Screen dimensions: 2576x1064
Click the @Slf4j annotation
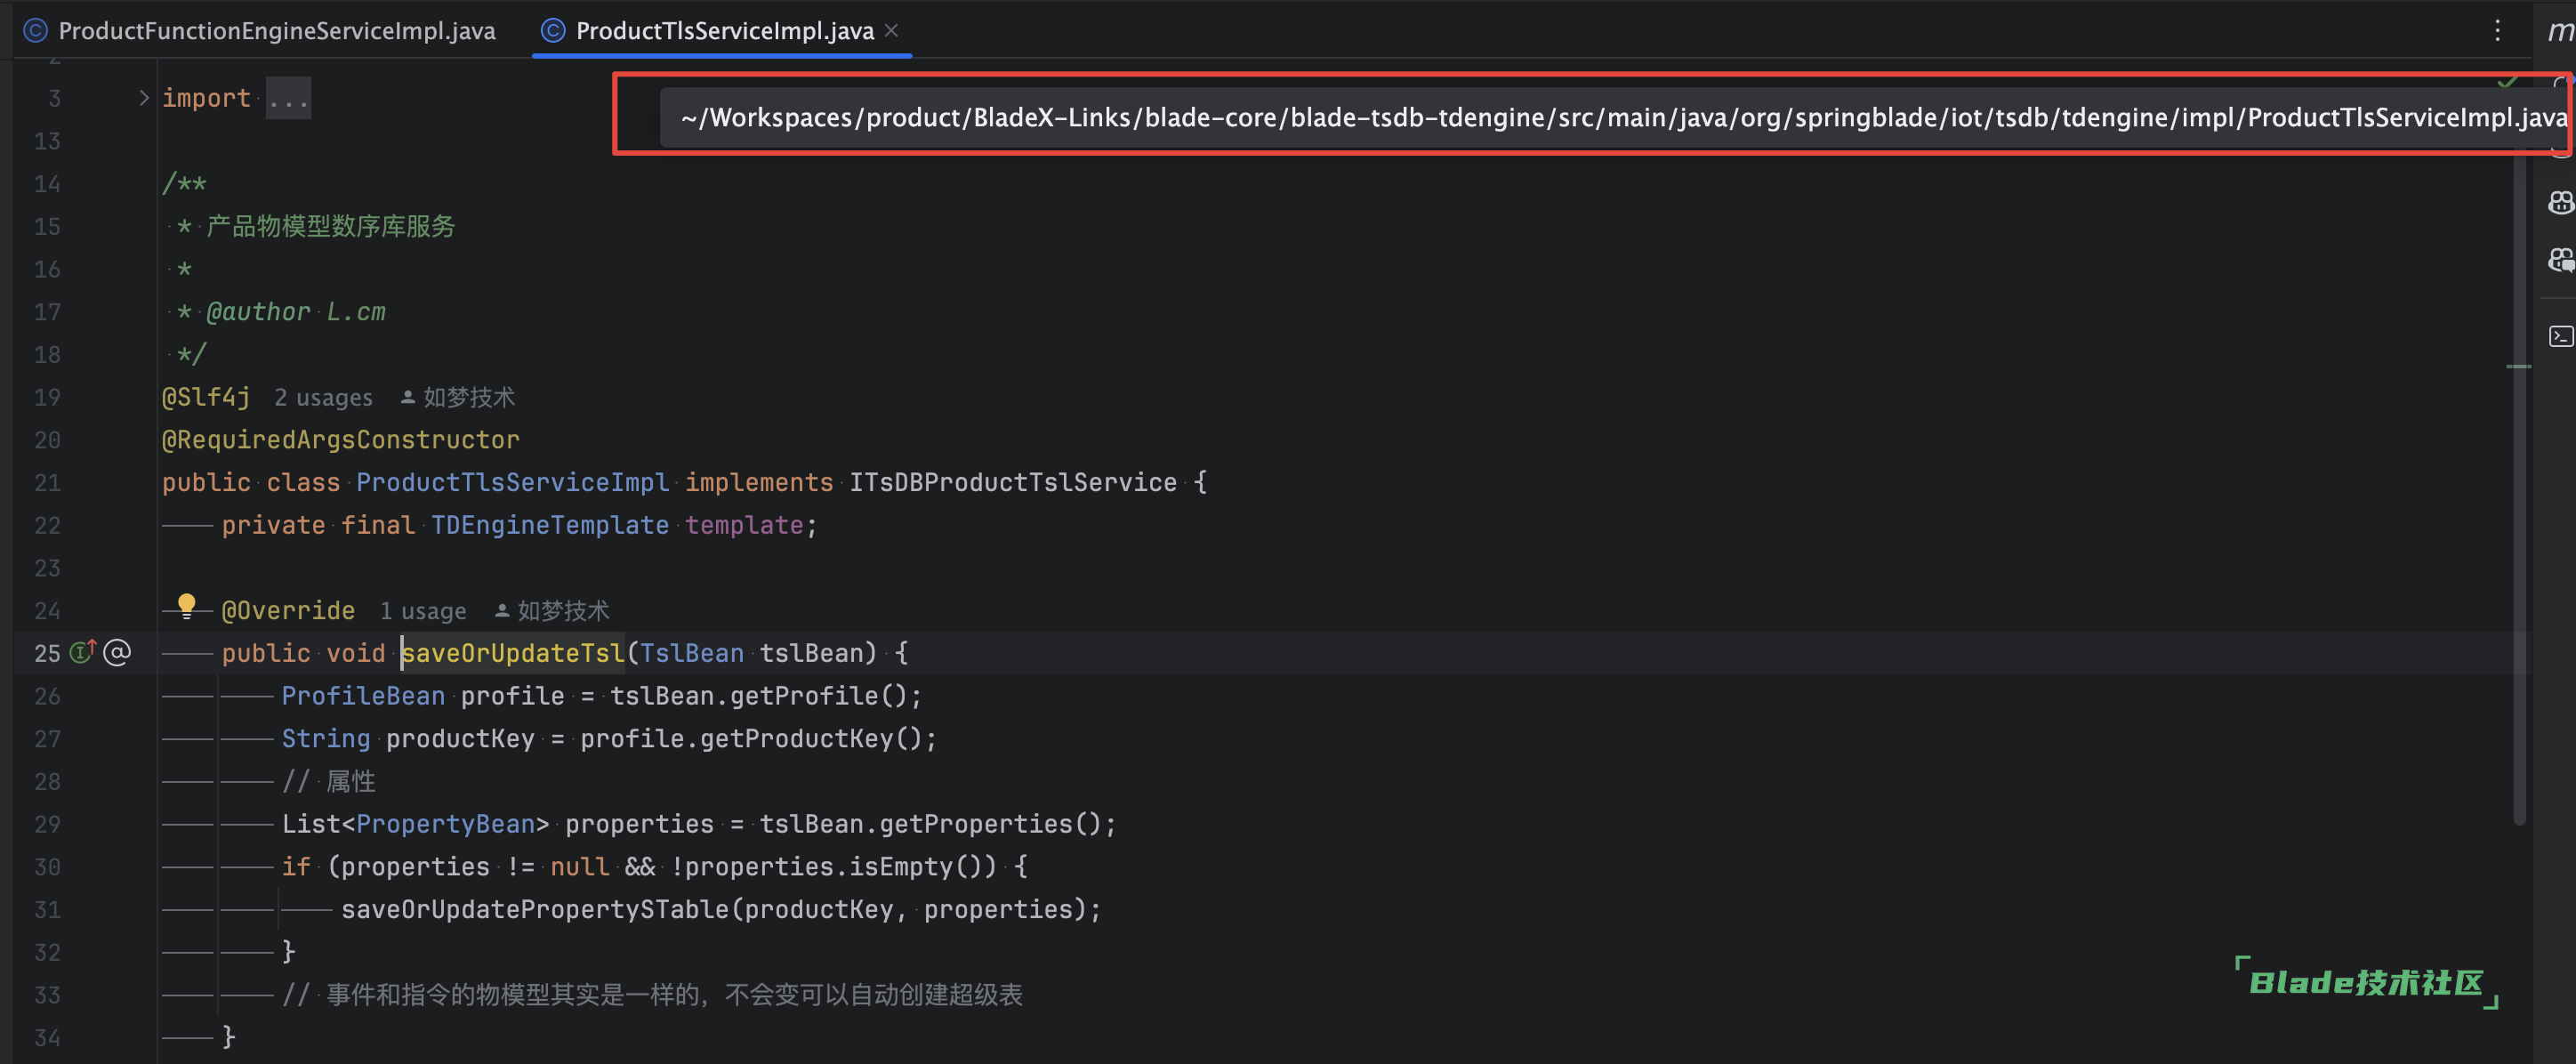coord(206,397)
